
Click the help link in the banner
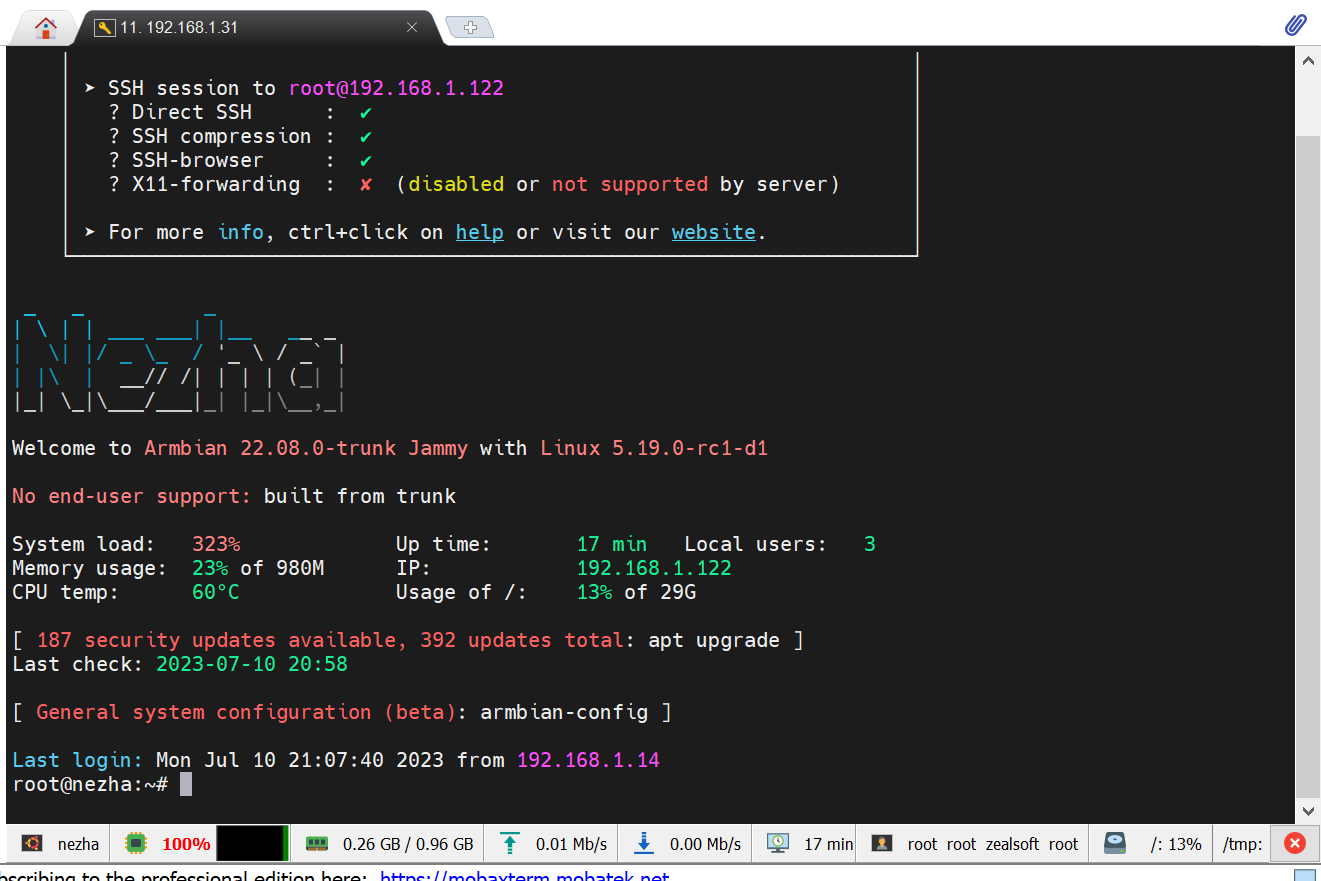[480, 232]
